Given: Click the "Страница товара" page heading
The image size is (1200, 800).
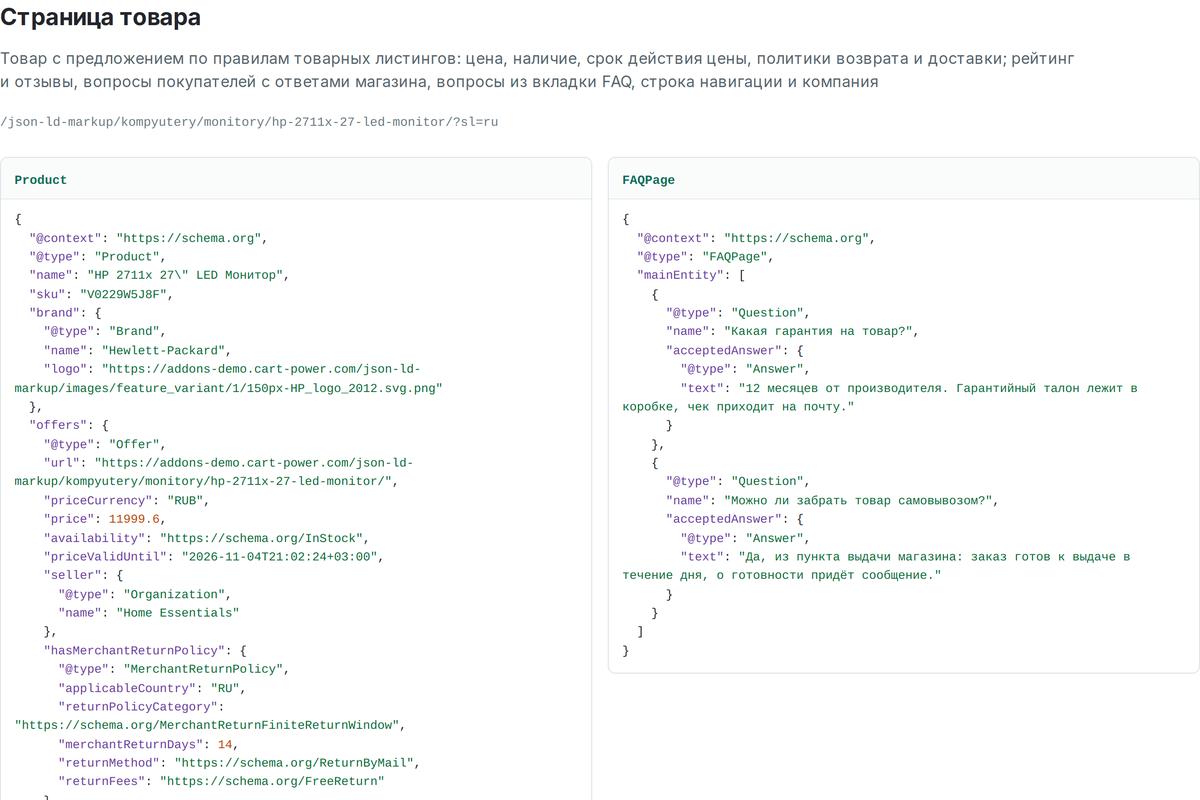Looking at the screenshot, I should tap(101, 17).
